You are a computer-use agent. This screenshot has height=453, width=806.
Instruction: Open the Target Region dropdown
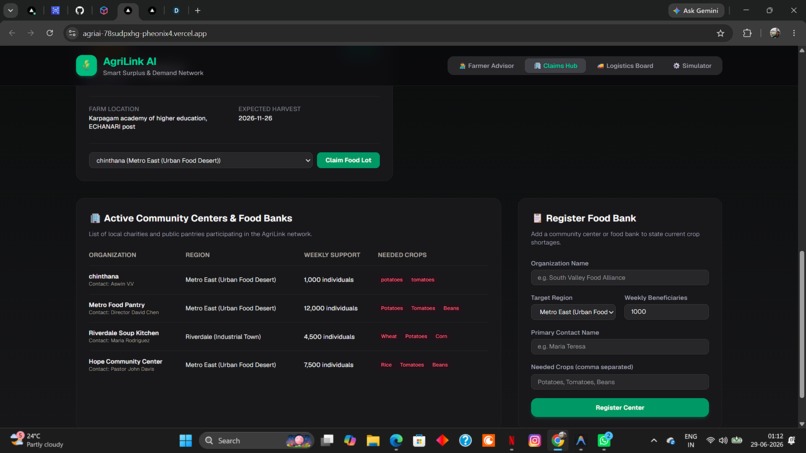point(573,312)
